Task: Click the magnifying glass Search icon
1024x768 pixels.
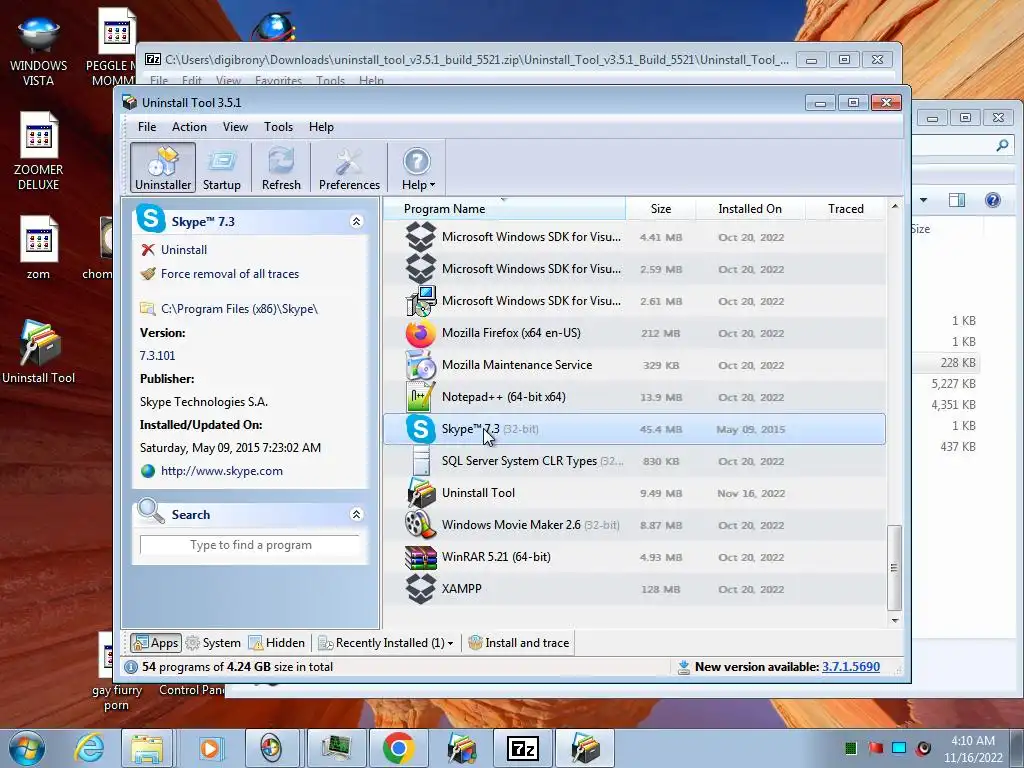Action: tap(151, 511)
